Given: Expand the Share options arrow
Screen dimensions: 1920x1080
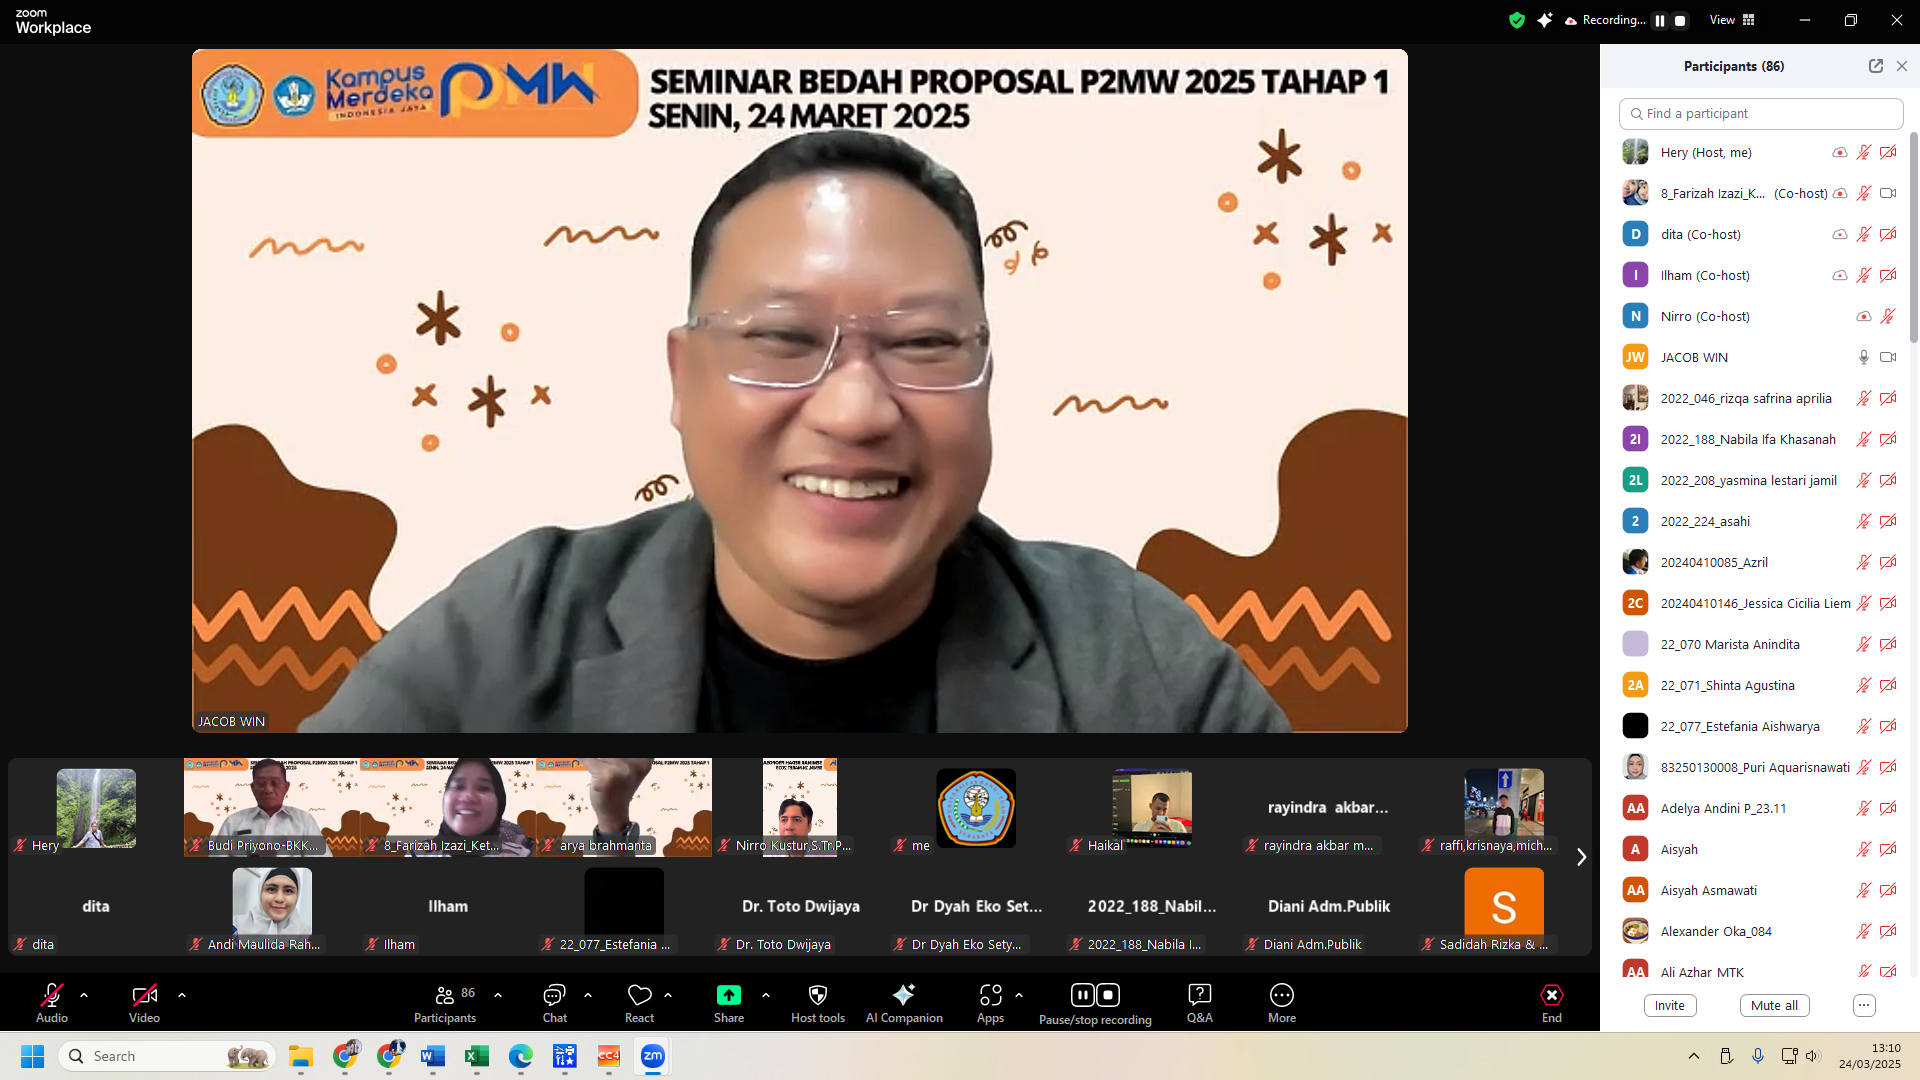Looking at the screenshot, I should click(766, 995).
